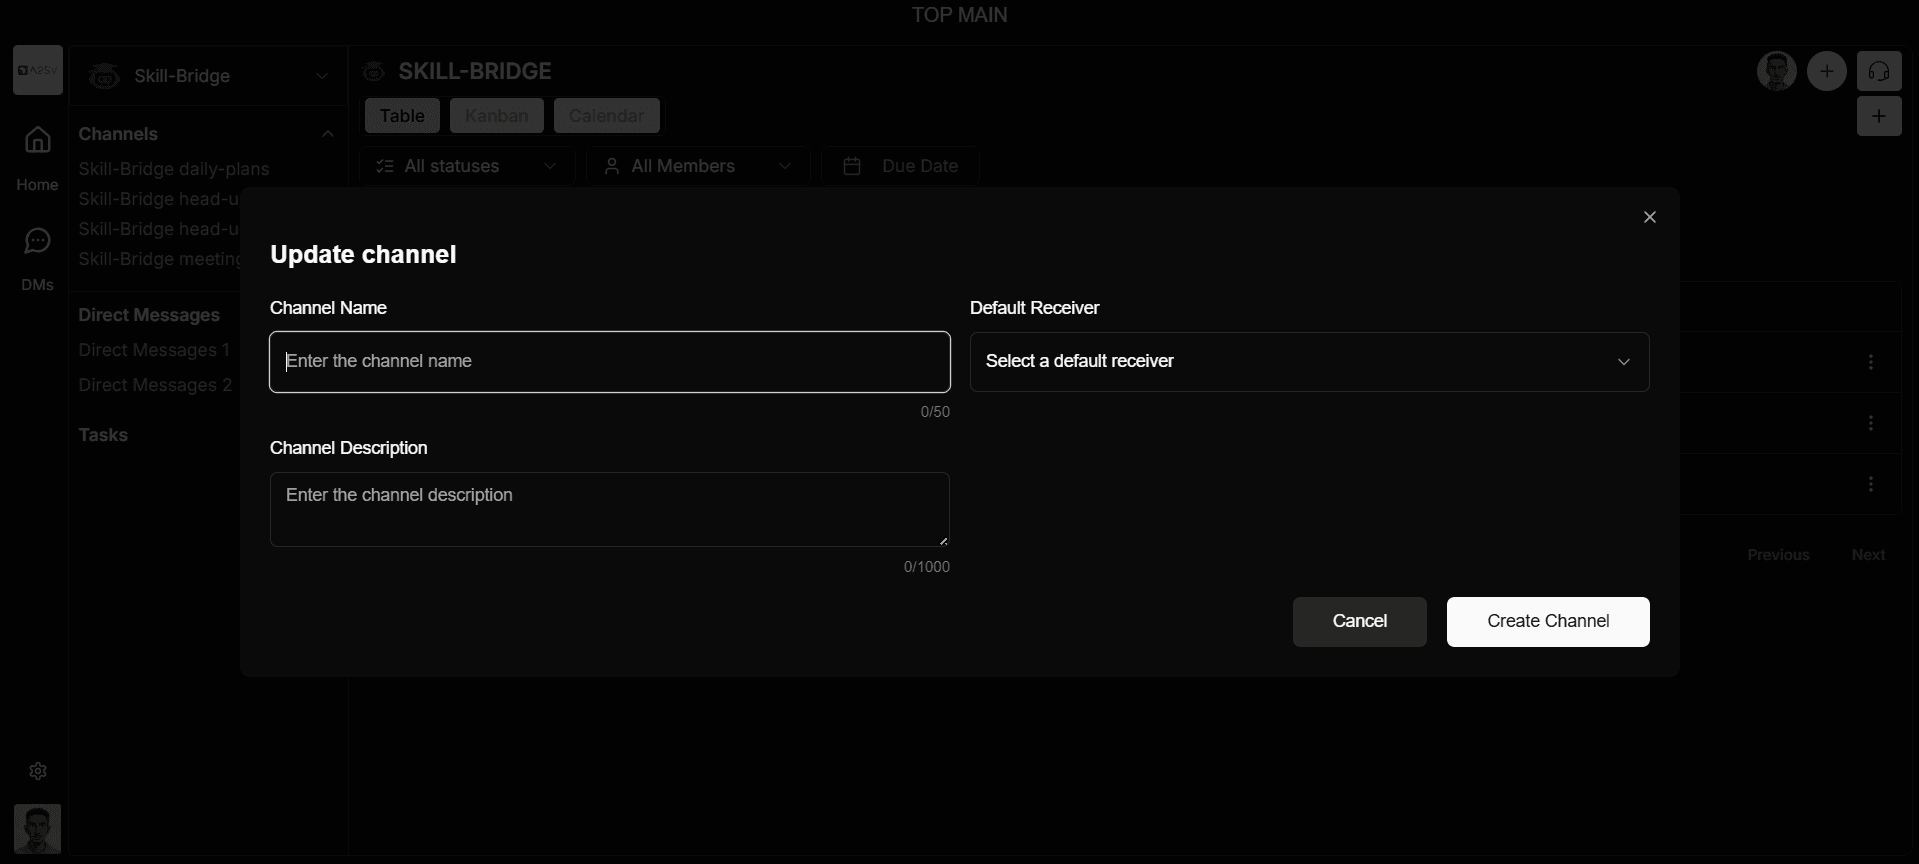Click the round plus button in top bar
This screenshot has height=864, width=1919.
(1827, 72)
